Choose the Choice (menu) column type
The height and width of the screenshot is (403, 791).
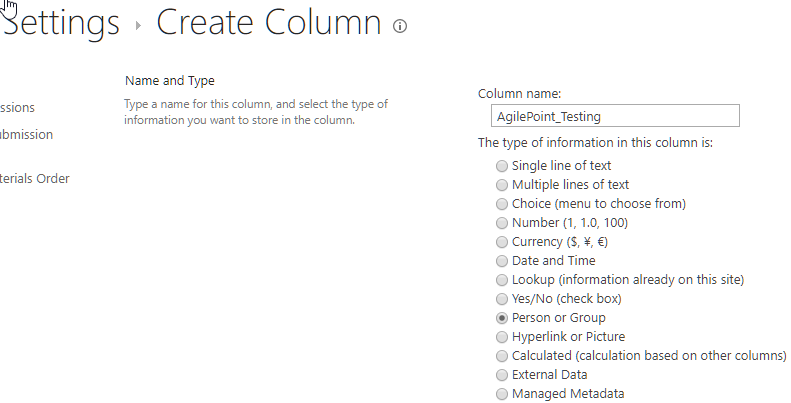point(502,204)
